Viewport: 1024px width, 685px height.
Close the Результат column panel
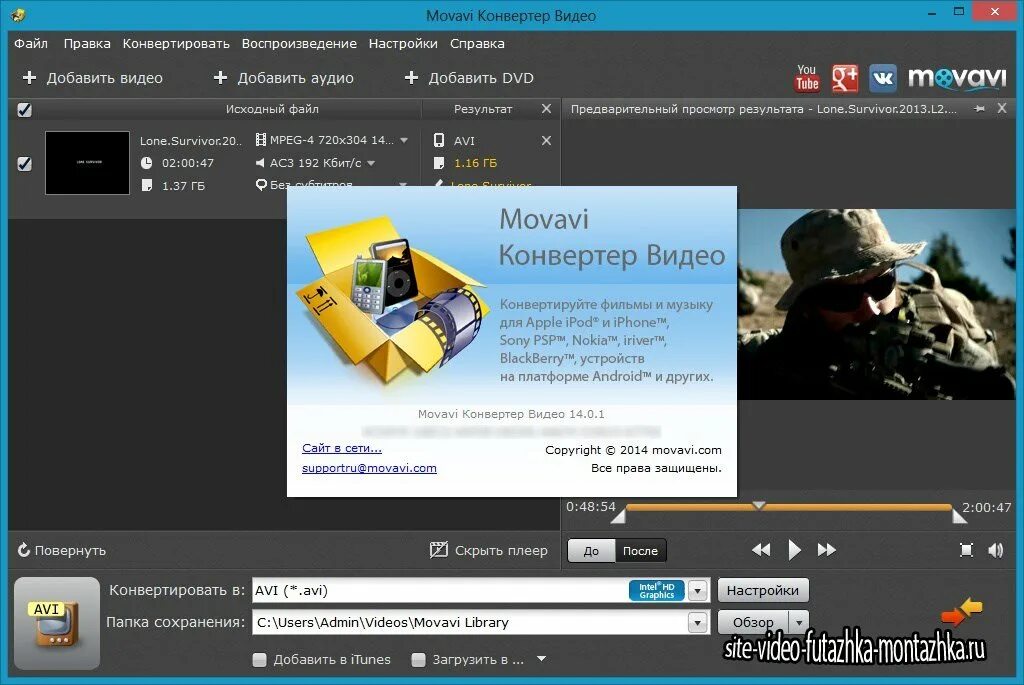pyautogui.click(x=547, y=108)
